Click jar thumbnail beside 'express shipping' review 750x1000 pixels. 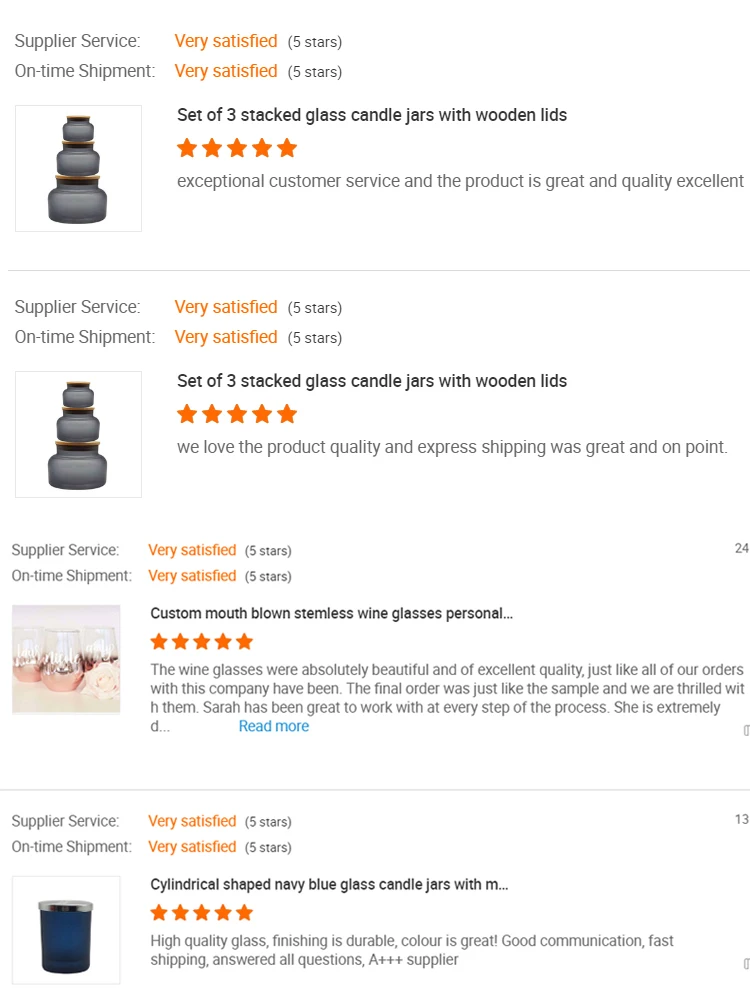click(x=78, y=434)
